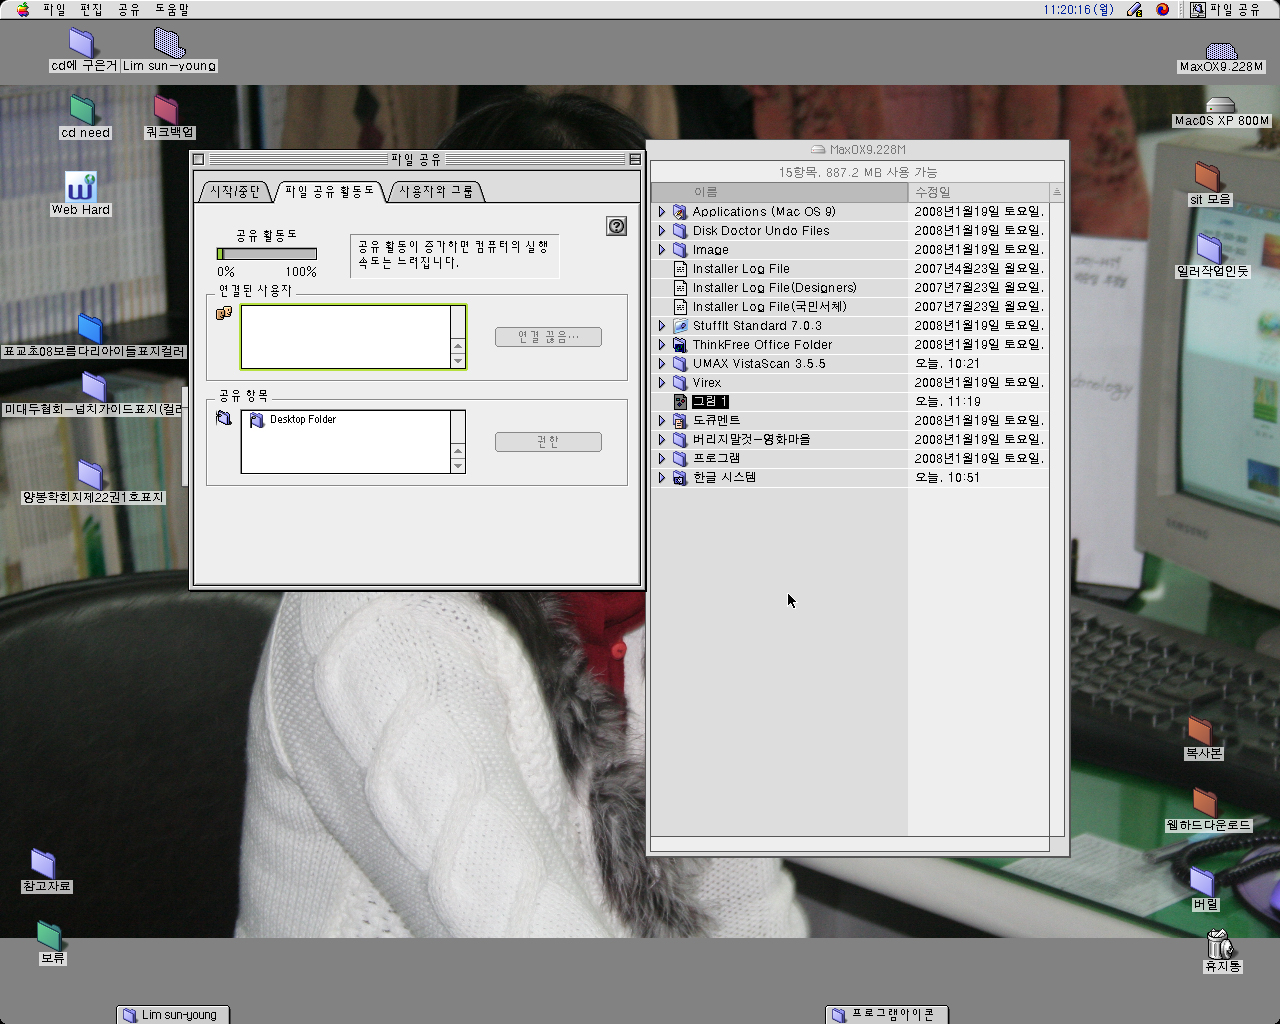
Task: Click the help question mark icon
Action: tap(616, 226)
